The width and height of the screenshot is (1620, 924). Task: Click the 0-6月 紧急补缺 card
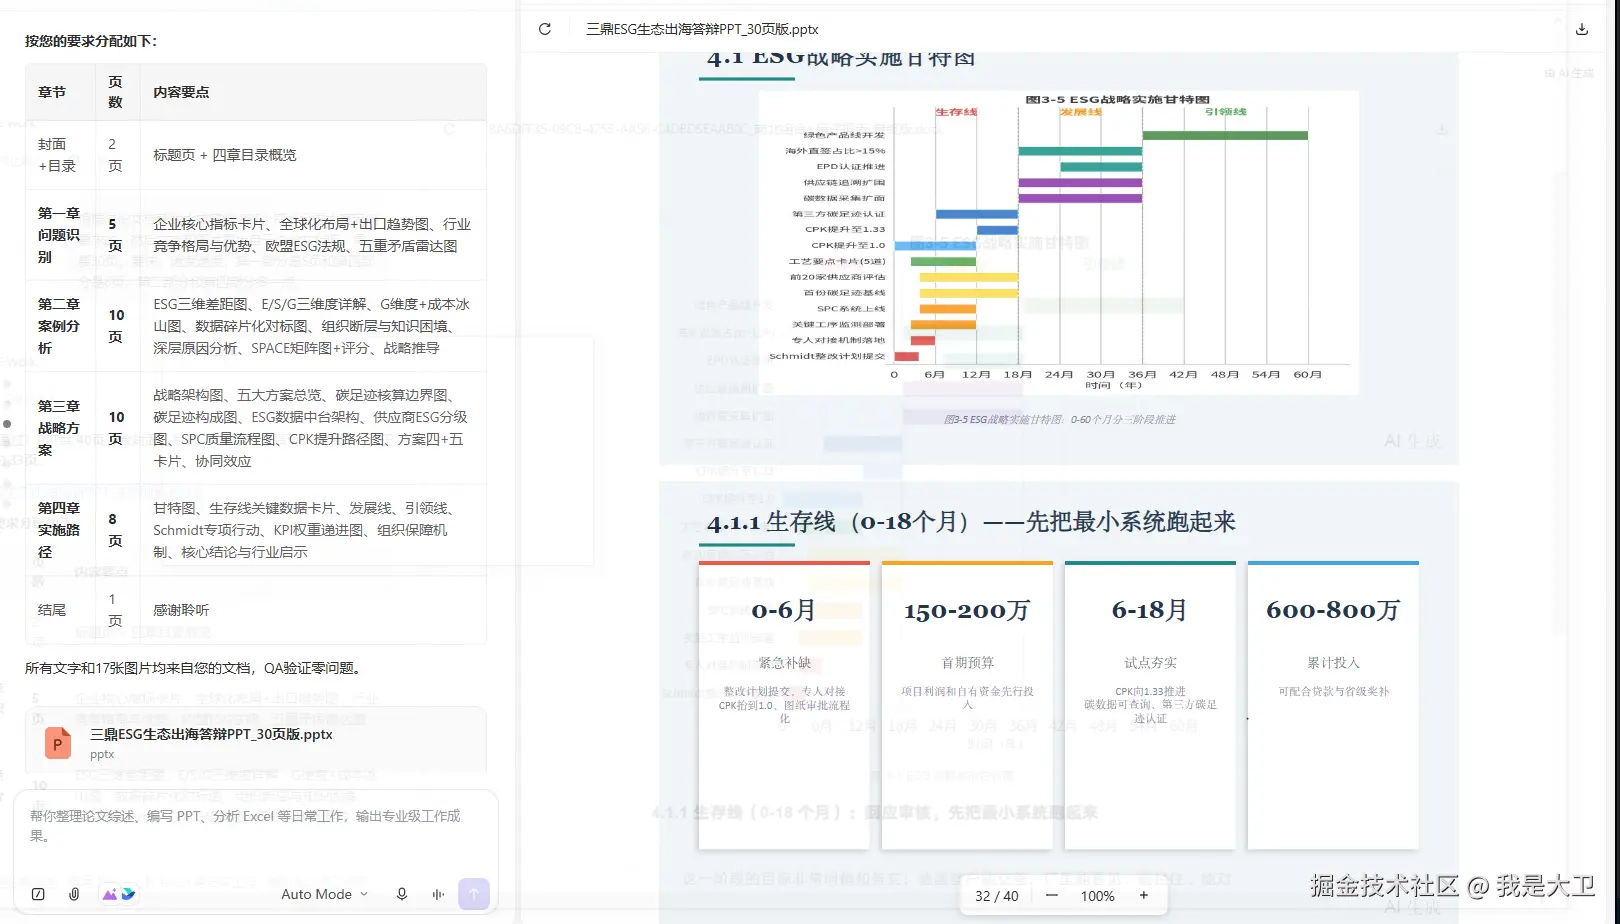784,705
